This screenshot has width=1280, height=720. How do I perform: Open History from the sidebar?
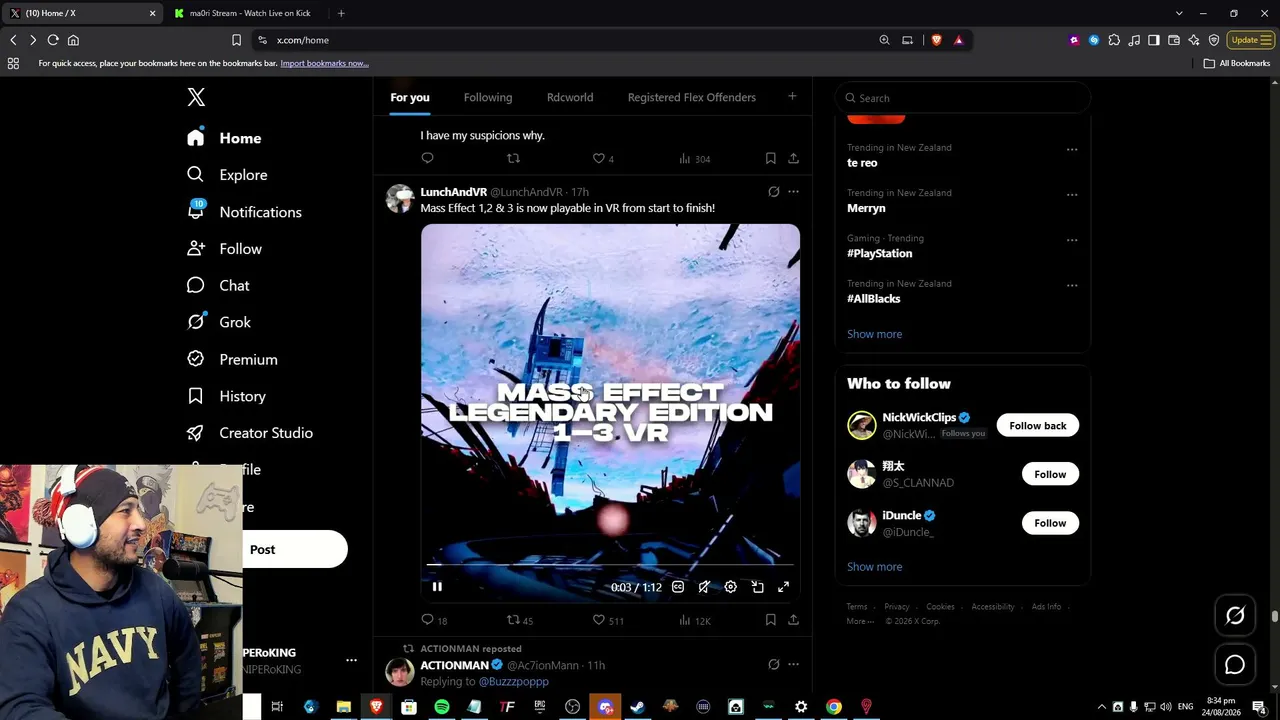[226, 396]
